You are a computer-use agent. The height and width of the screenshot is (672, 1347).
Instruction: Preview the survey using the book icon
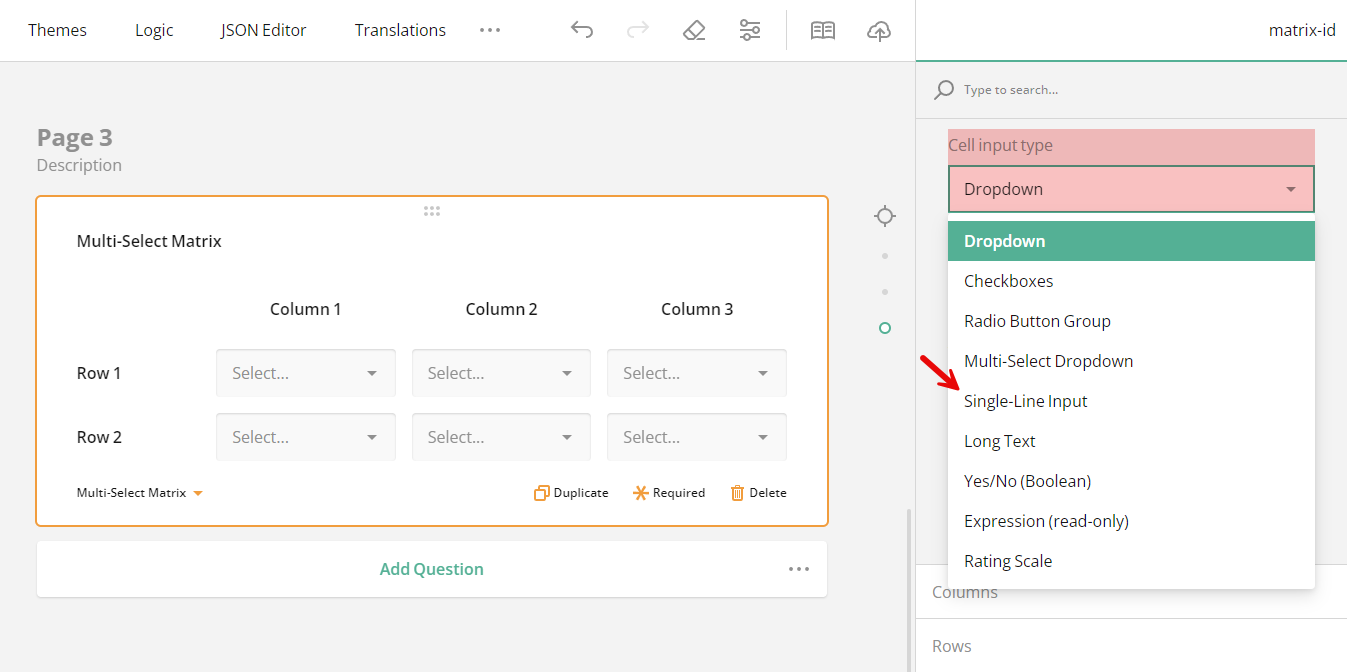(823, 30)
